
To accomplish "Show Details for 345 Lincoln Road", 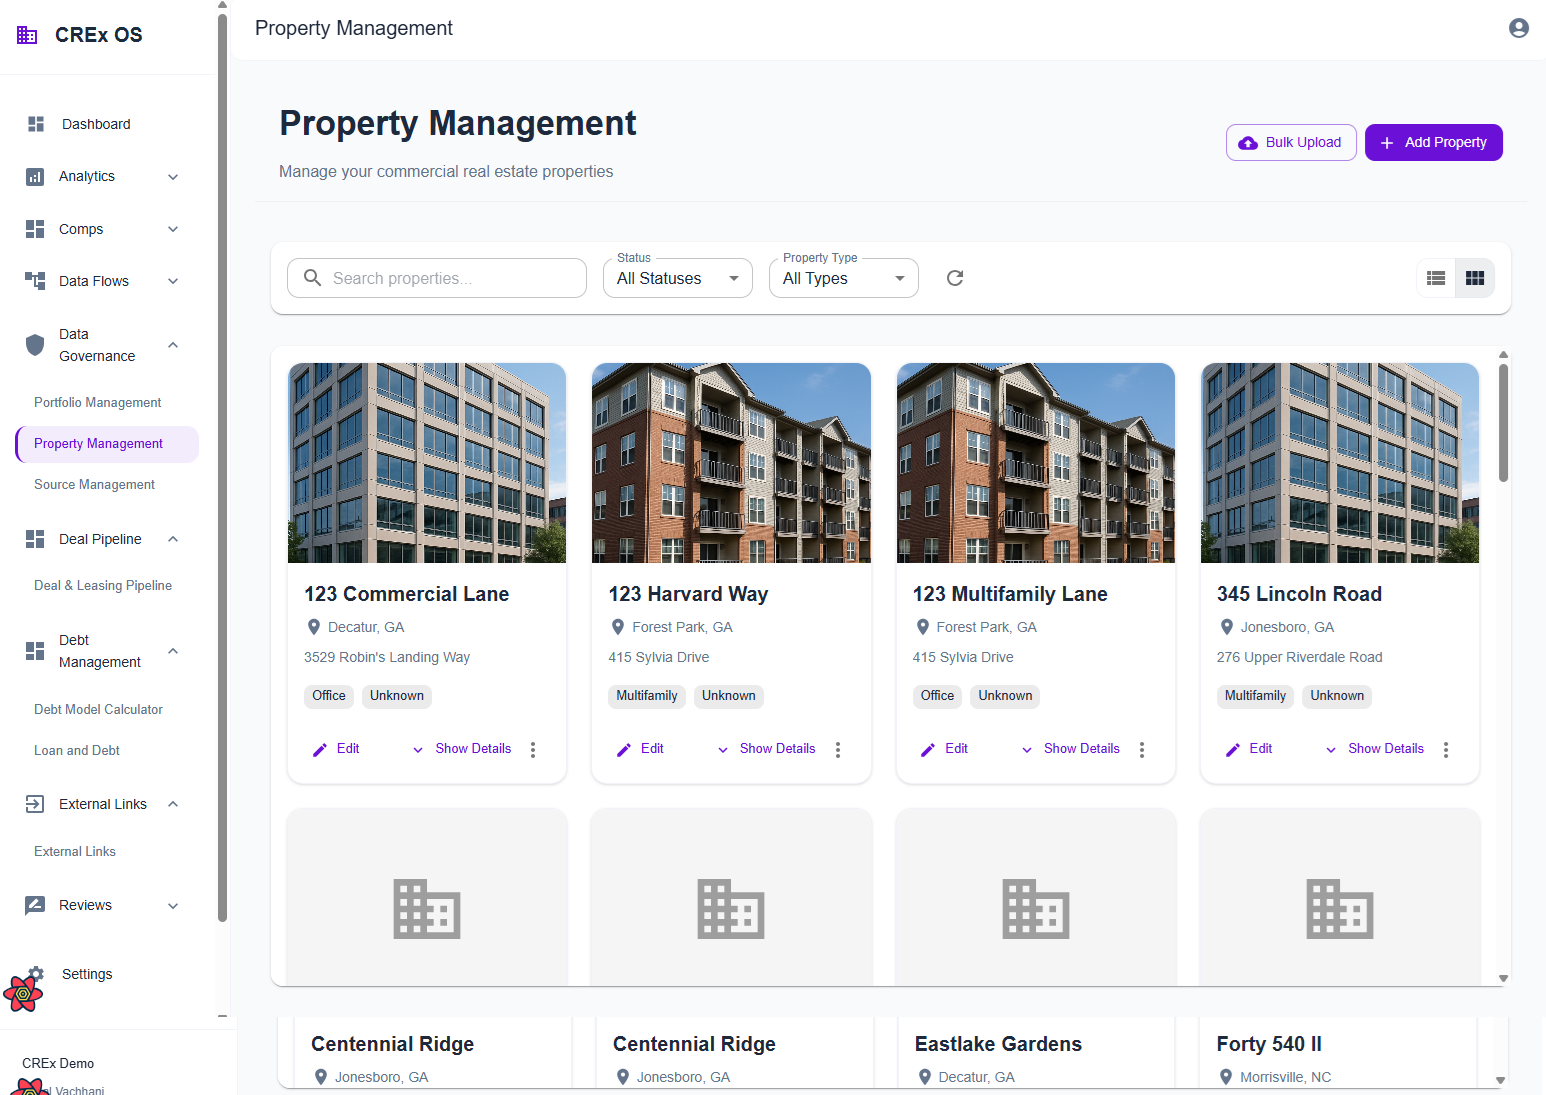I will tap(1385, 748).
